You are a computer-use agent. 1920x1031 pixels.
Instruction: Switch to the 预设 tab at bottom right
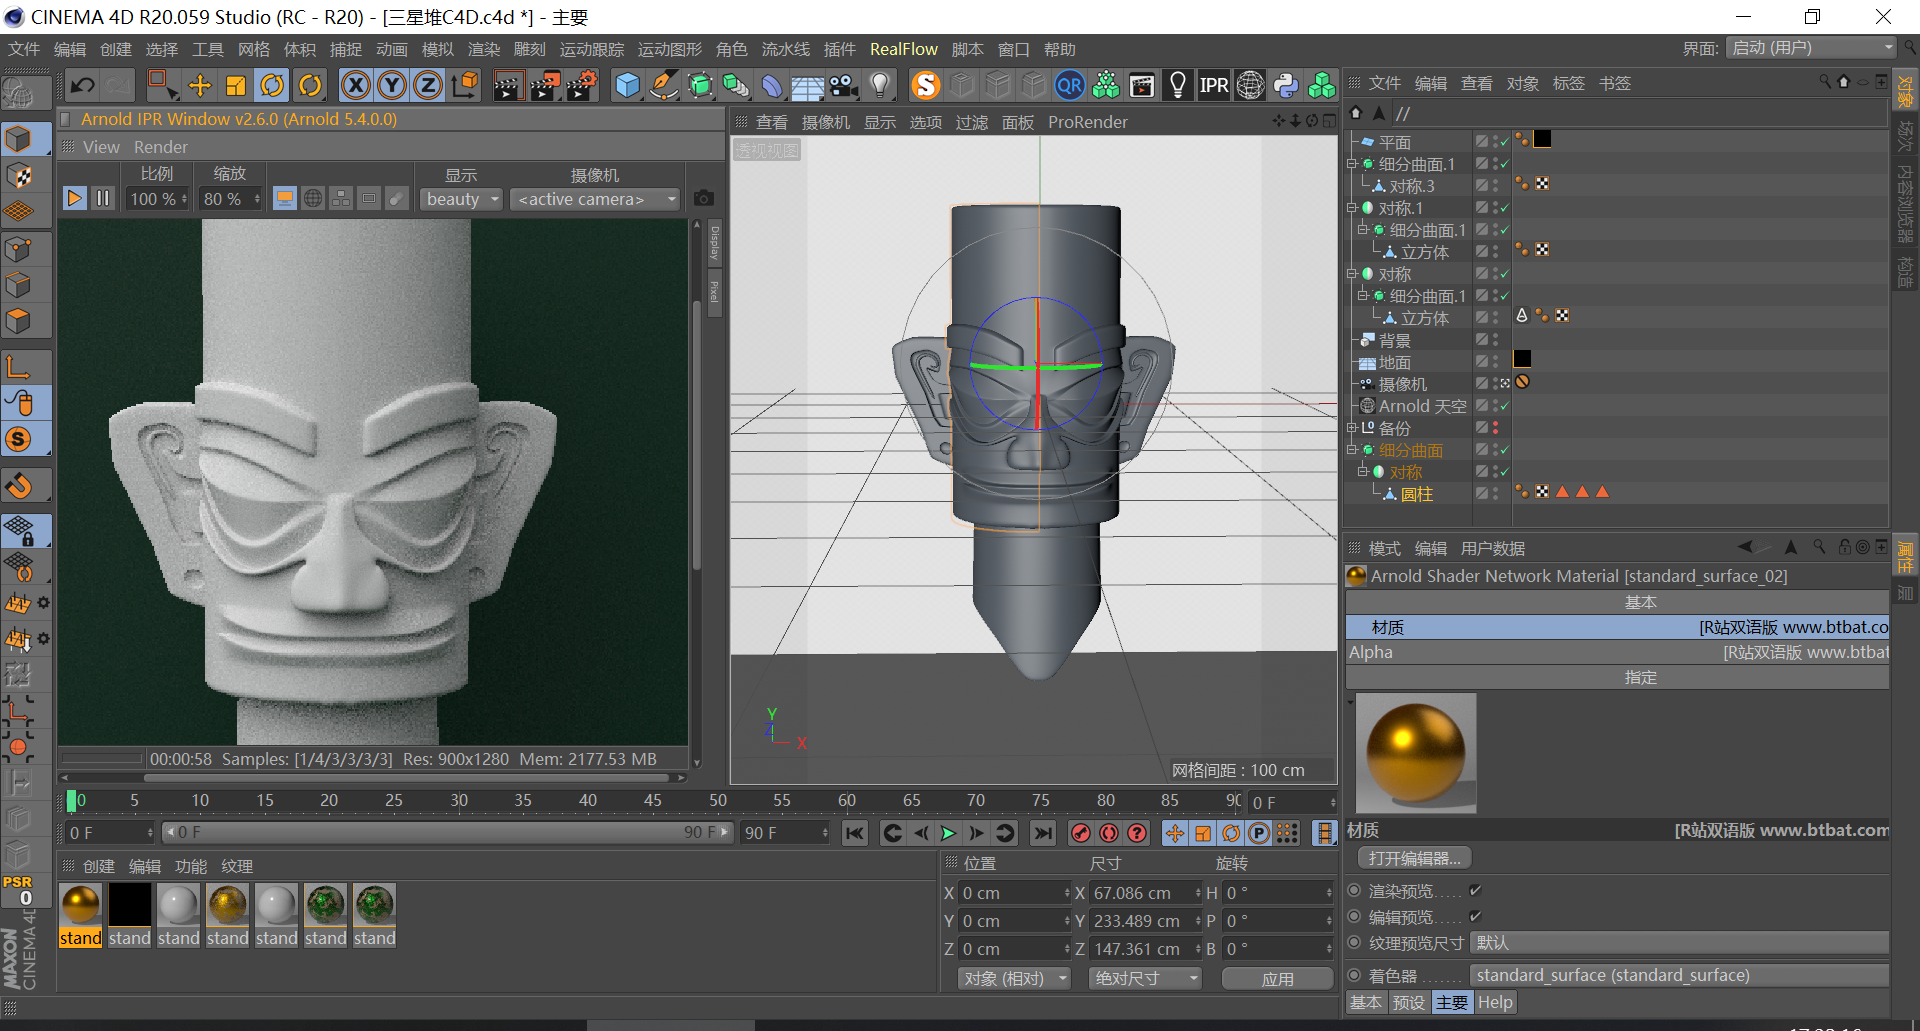1409,1002
